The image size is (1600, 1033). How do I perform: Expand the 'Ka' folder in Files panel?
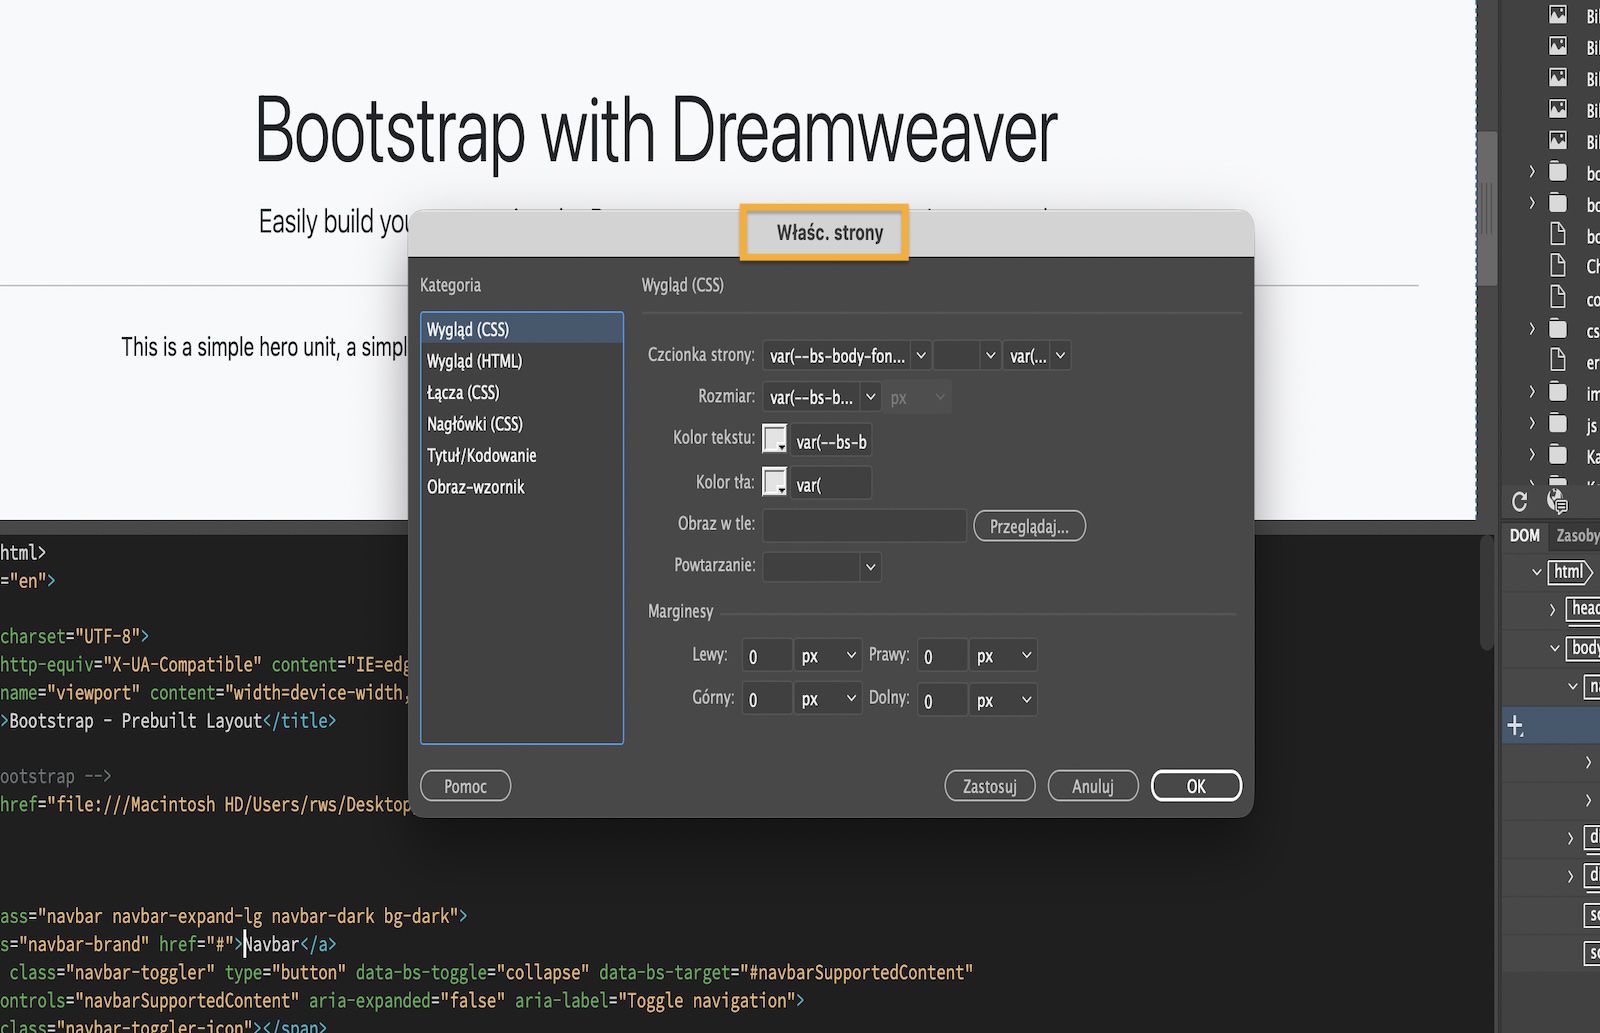point(1532,455)
